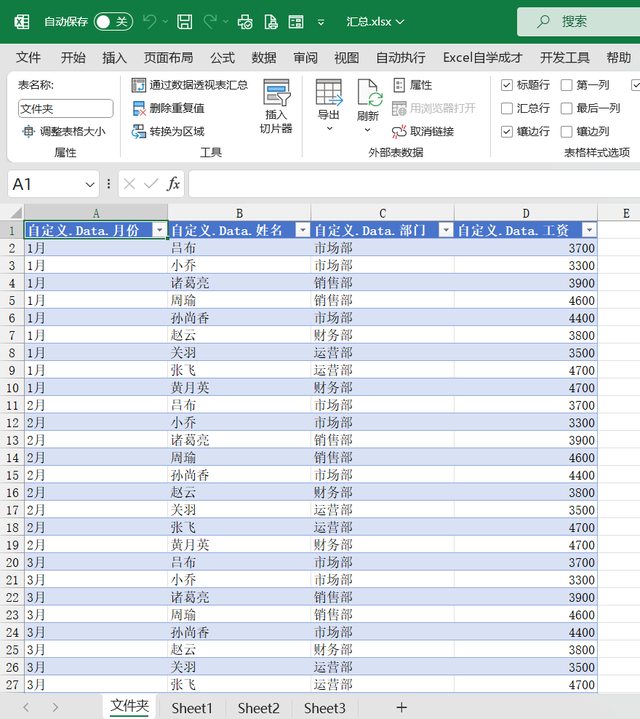Toggle the AutoSave switch

113,22
